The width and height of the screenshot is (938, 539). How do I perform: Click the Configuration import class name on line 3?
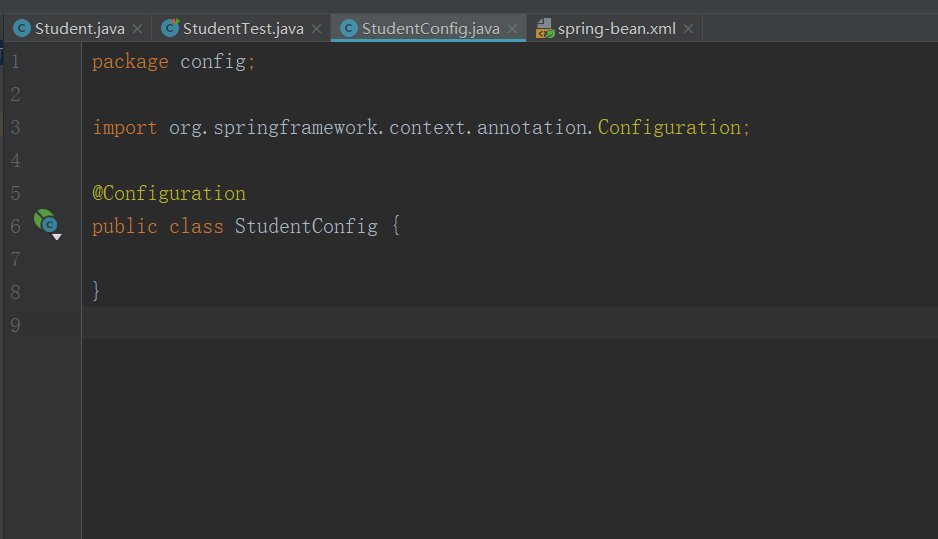pyautogui.click(x=669, y=127)
